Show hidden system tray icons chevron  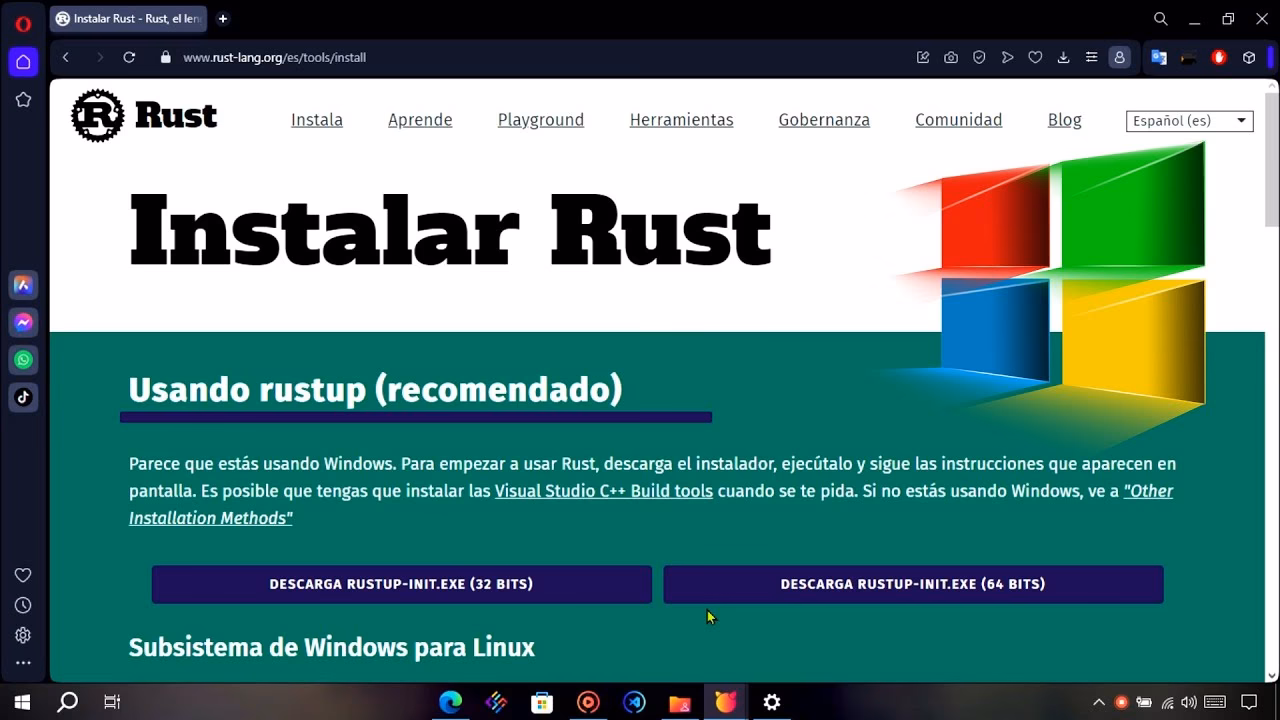click(1098, 702)
